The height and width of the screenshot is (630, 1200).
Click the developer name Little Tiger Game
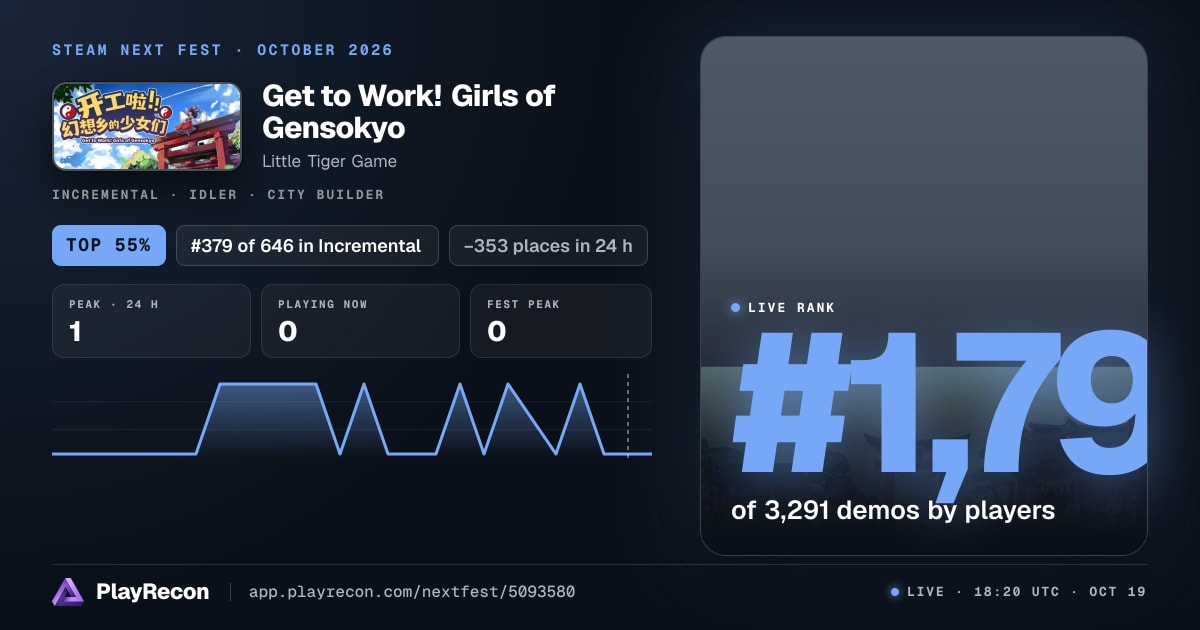pyautogui.click(x=329, y=161)
